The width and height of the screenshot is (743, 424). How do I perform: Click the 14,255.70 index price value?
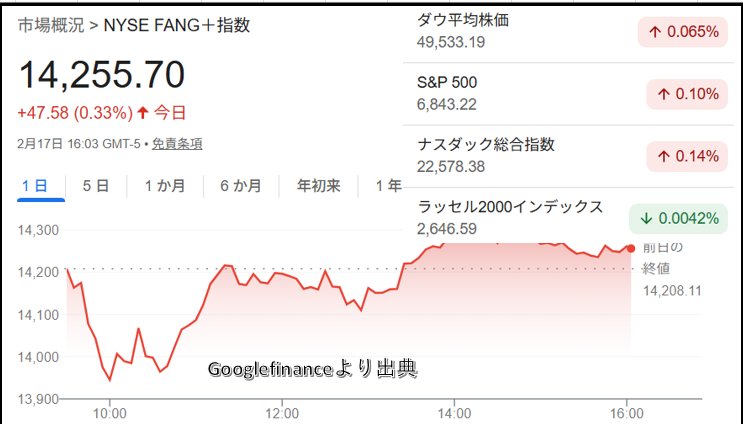[x=101, y=75]
